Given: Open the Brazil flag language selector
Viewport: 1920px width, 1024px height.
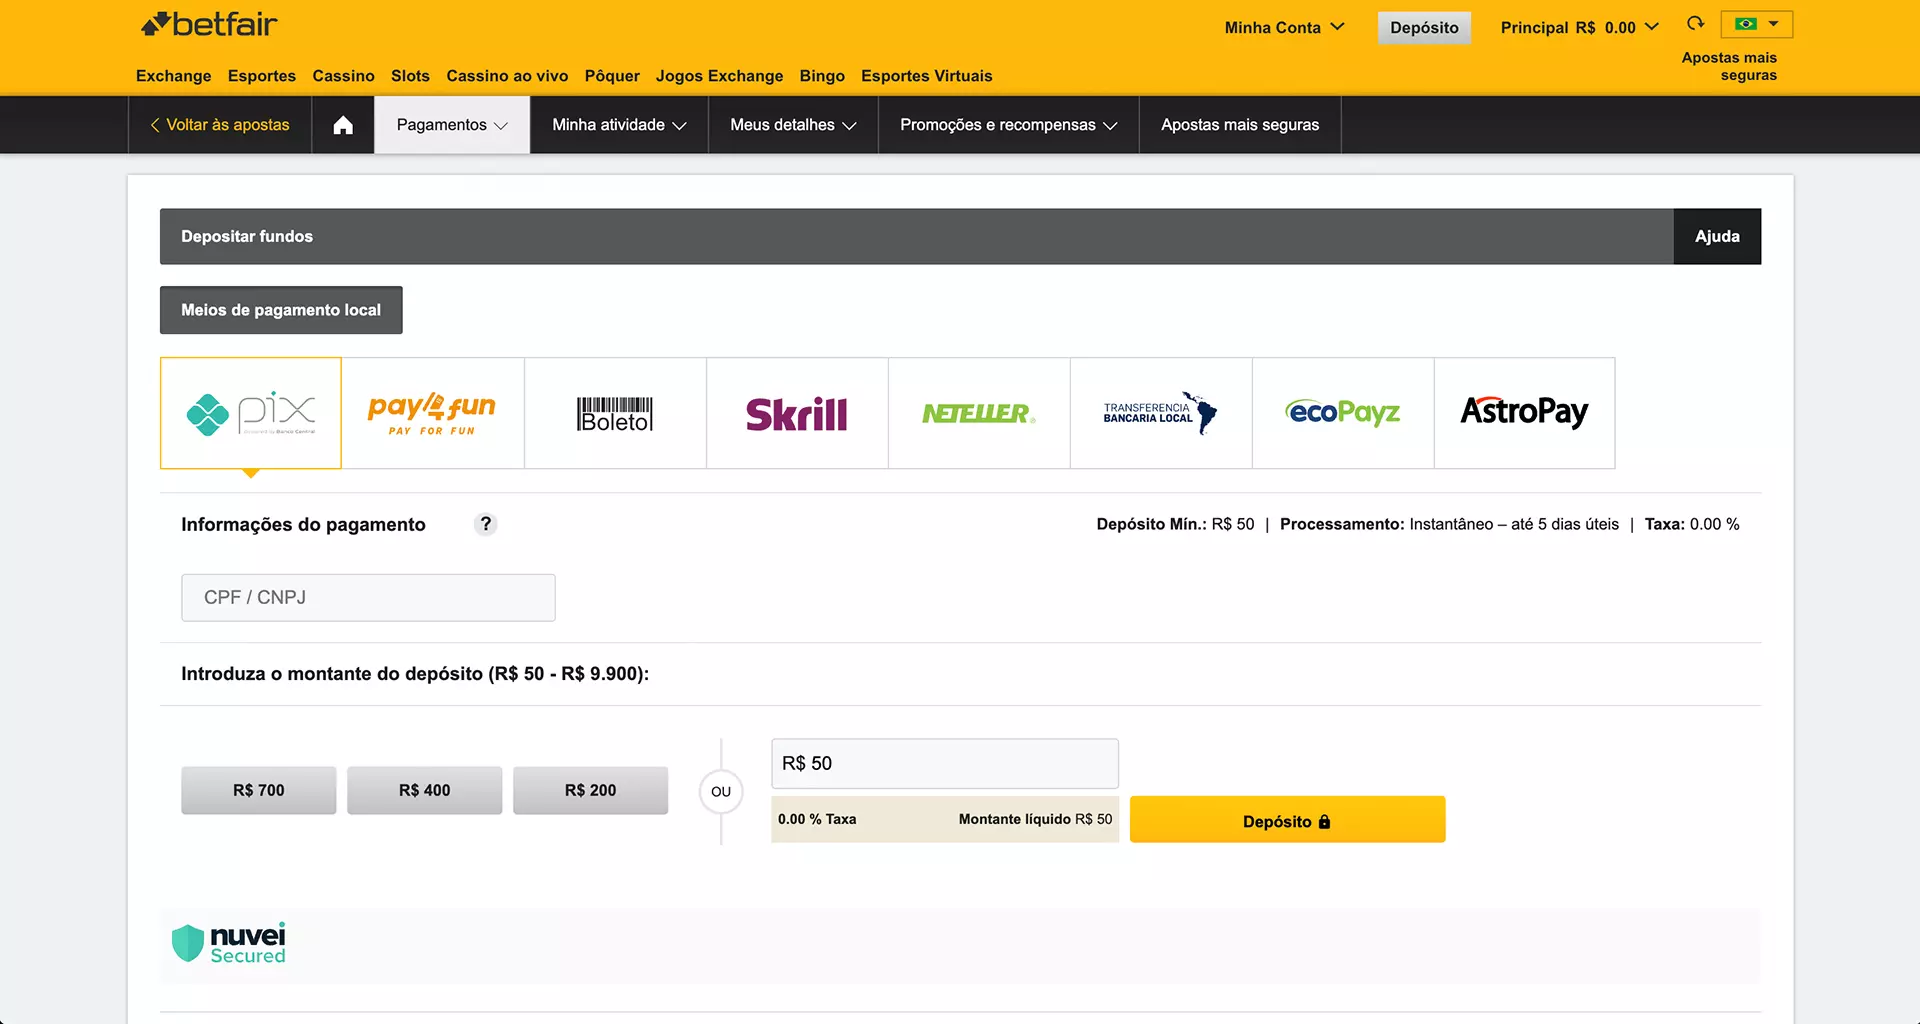Looking at the screenshot, I should (1757, 24).
